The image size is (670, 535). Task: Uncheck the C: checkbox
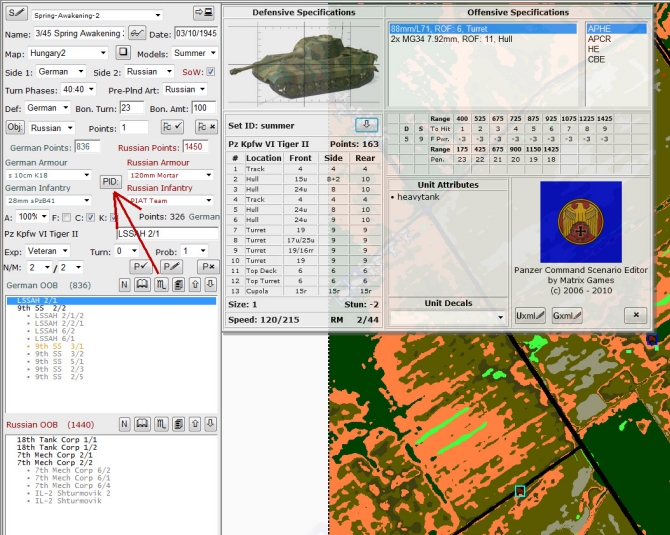(89, 217)
